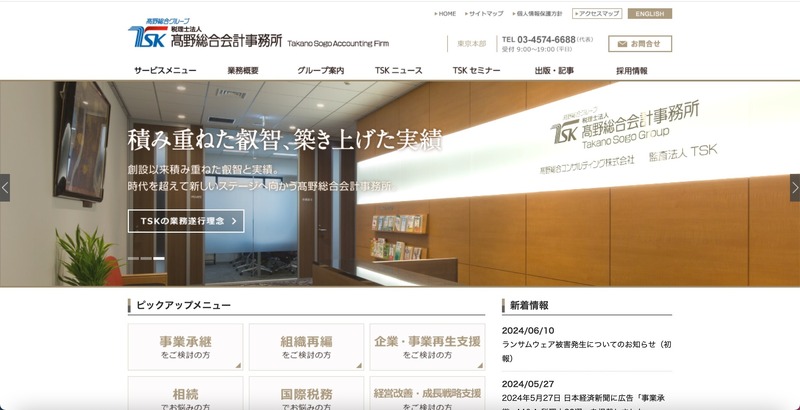Open the 個人情報保護方針 privacy policy link

tap(538, 14)
